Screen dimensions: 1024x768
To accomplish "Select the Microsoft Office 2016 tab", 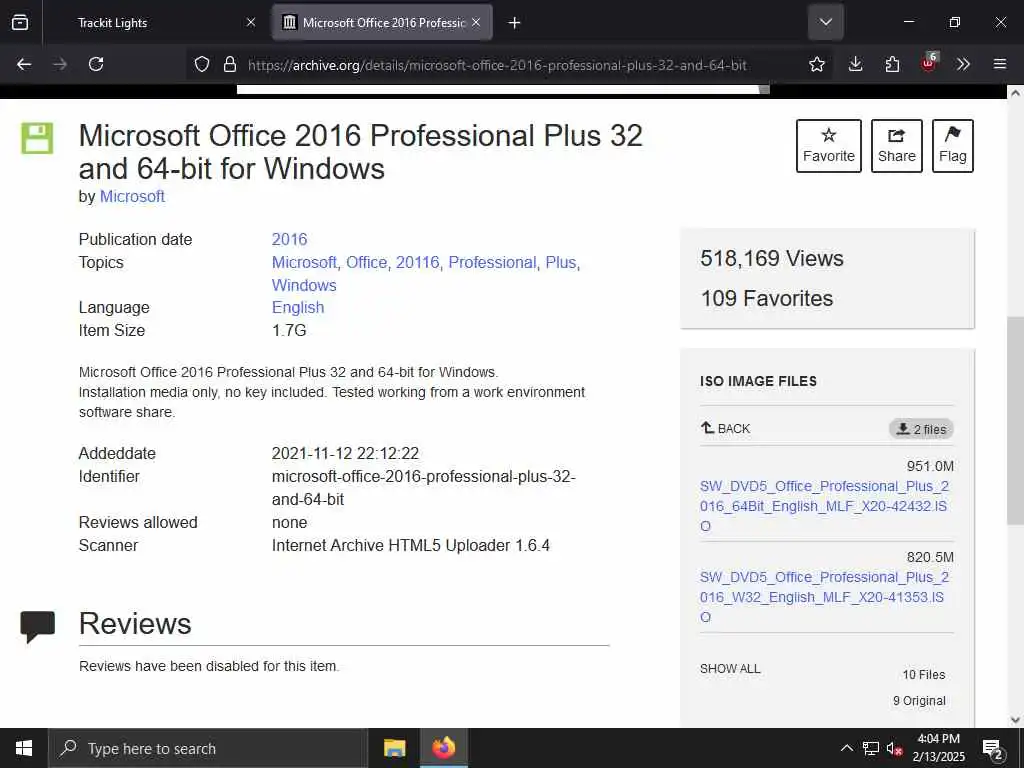I will pos(382,22).
